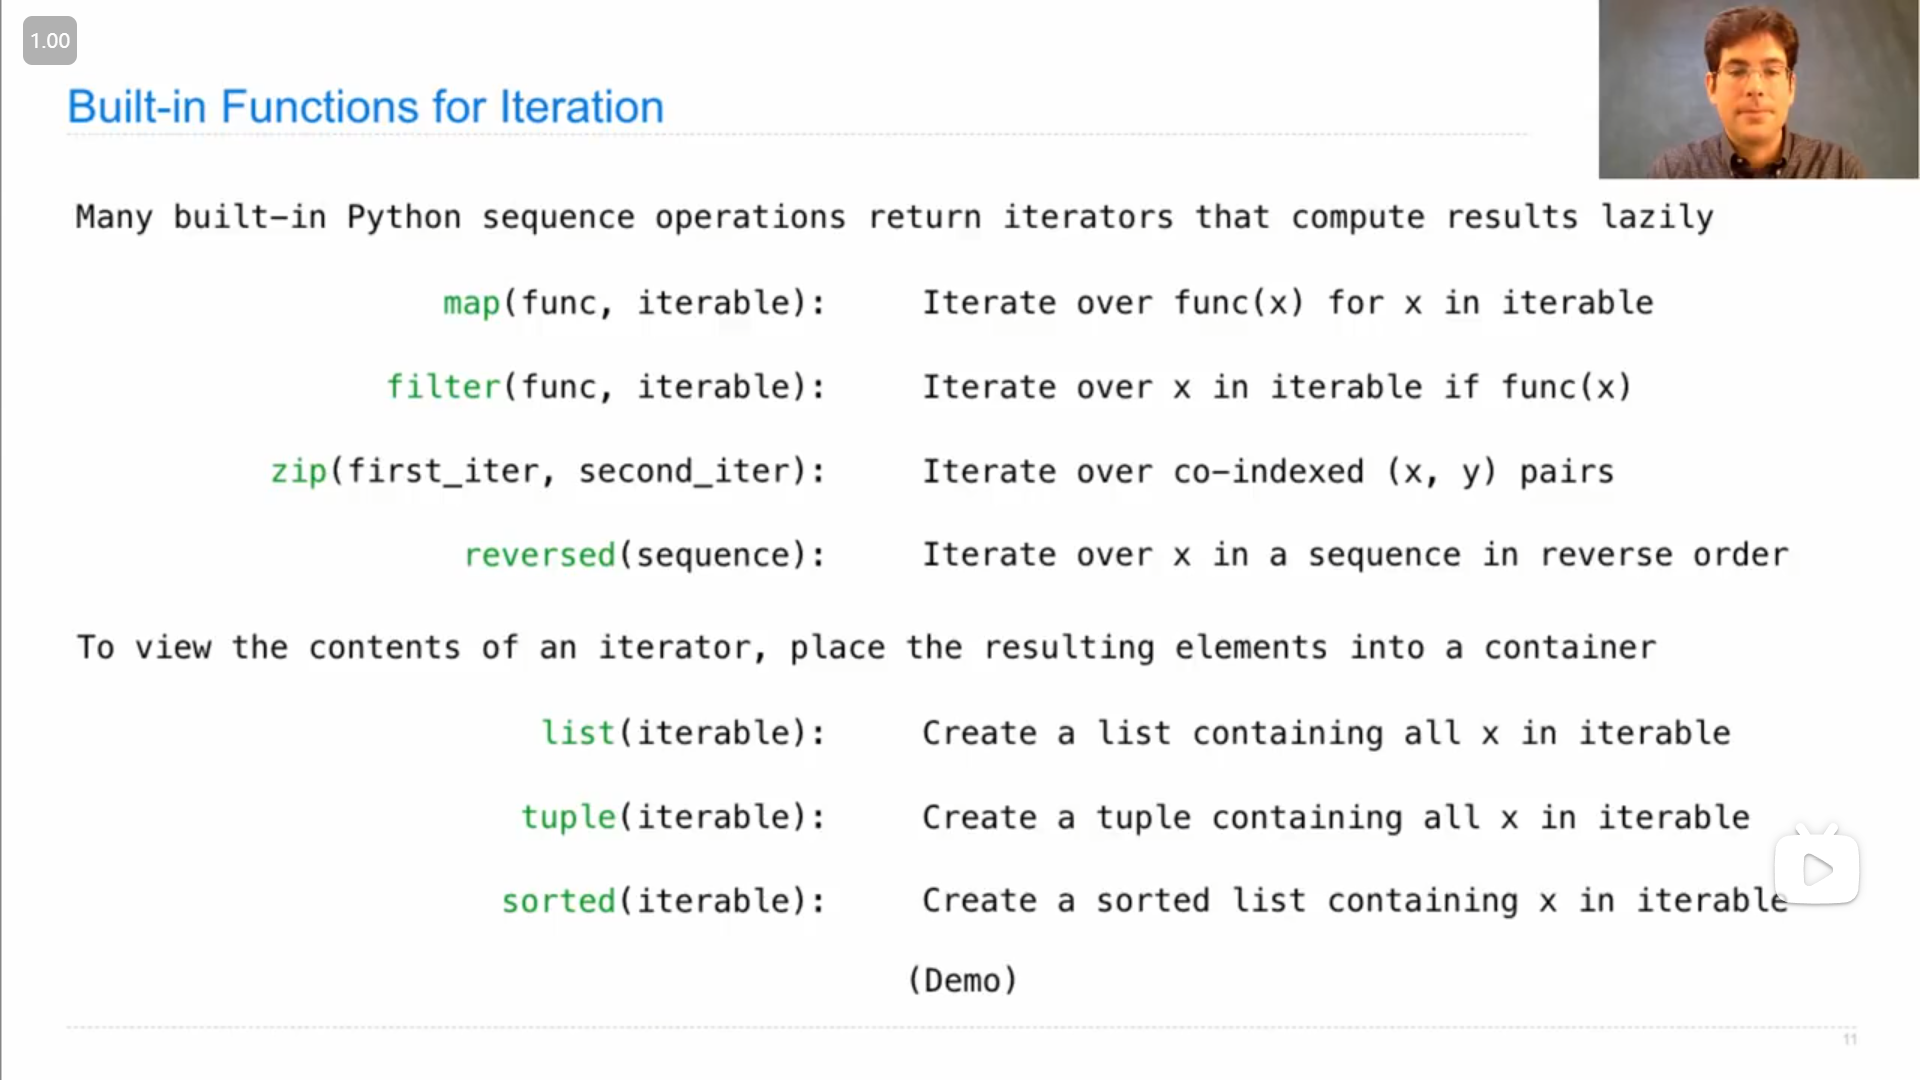Click the slide page number 11
Viewport: 1920px width, 1080px height.
(x=1849, y=1040)
